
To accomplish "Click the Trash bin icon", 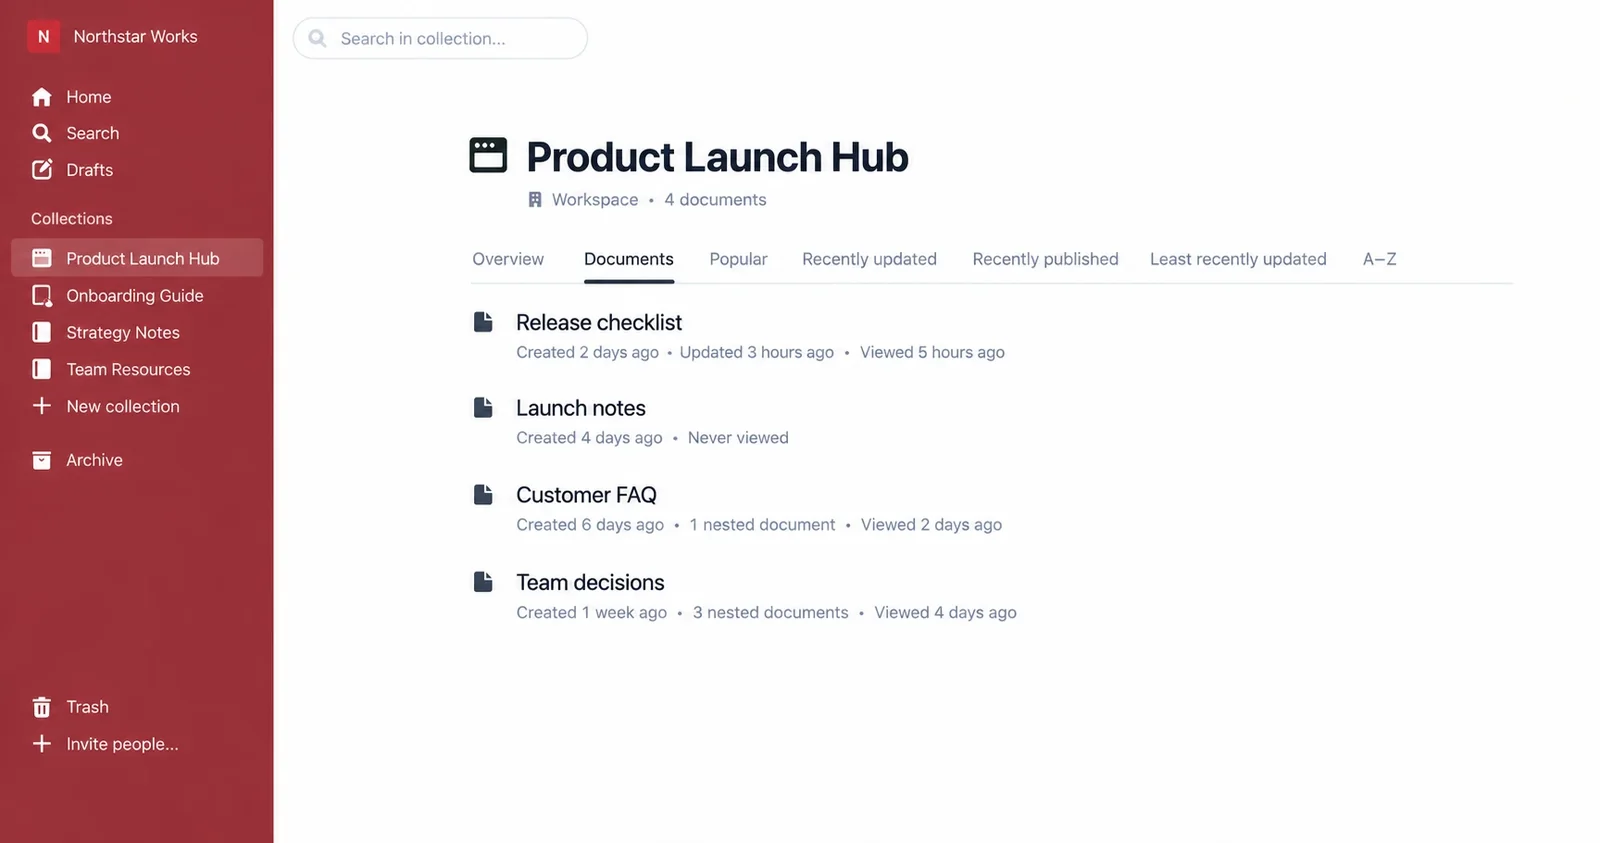I will [42, 707].
